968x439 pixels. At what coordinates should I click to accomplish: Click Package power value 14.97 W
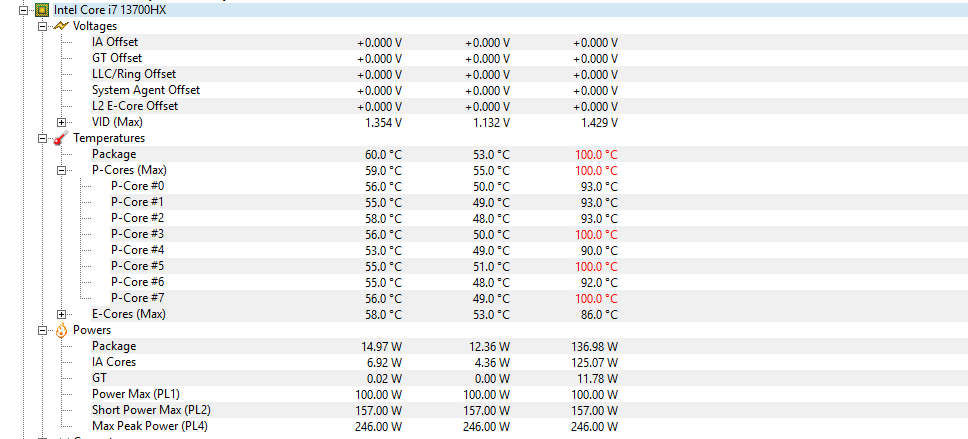click(382, 347)
